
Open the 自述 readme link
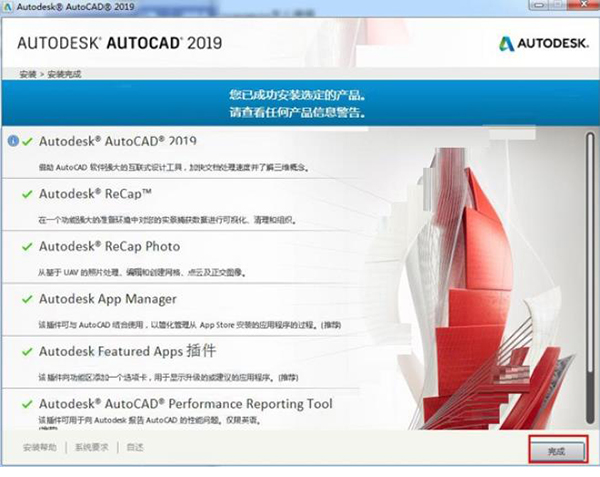(135, 447)
